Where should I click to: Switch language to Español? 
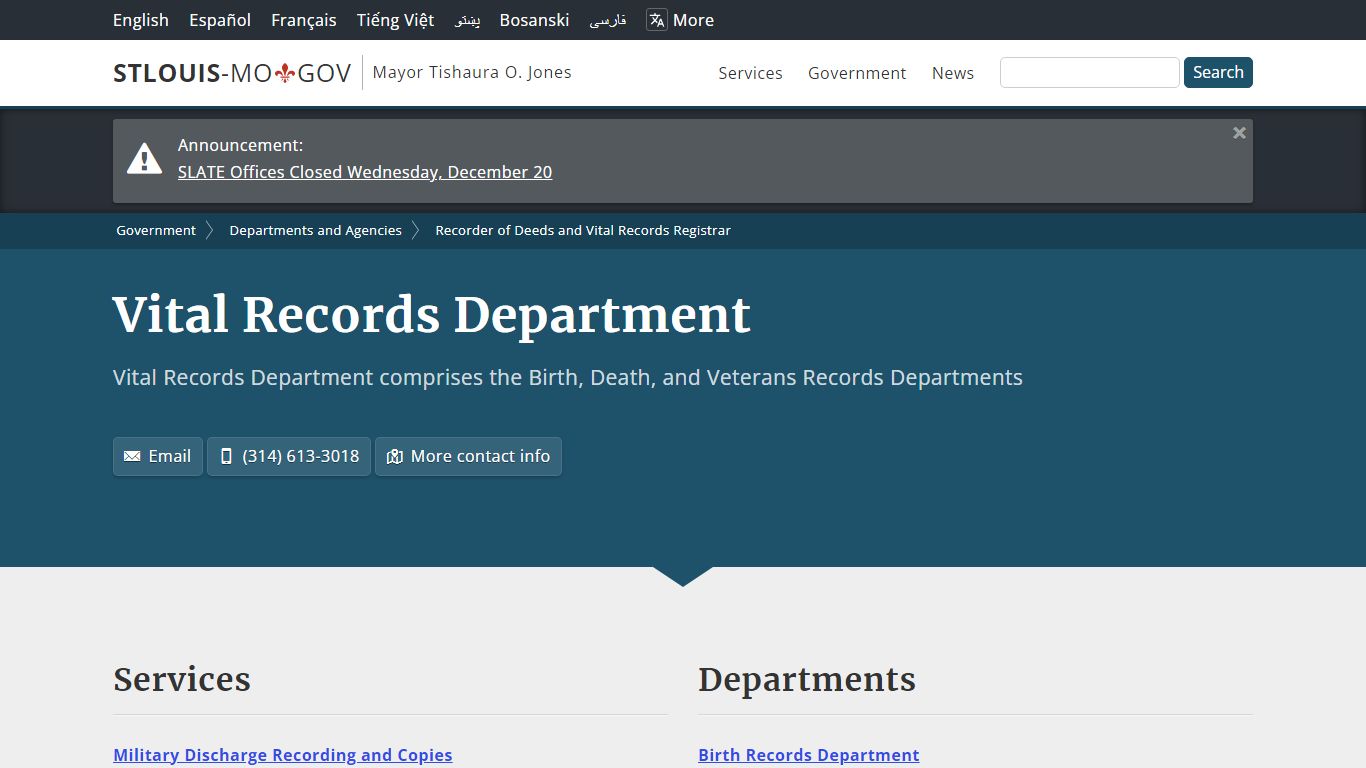pos(220,20)
